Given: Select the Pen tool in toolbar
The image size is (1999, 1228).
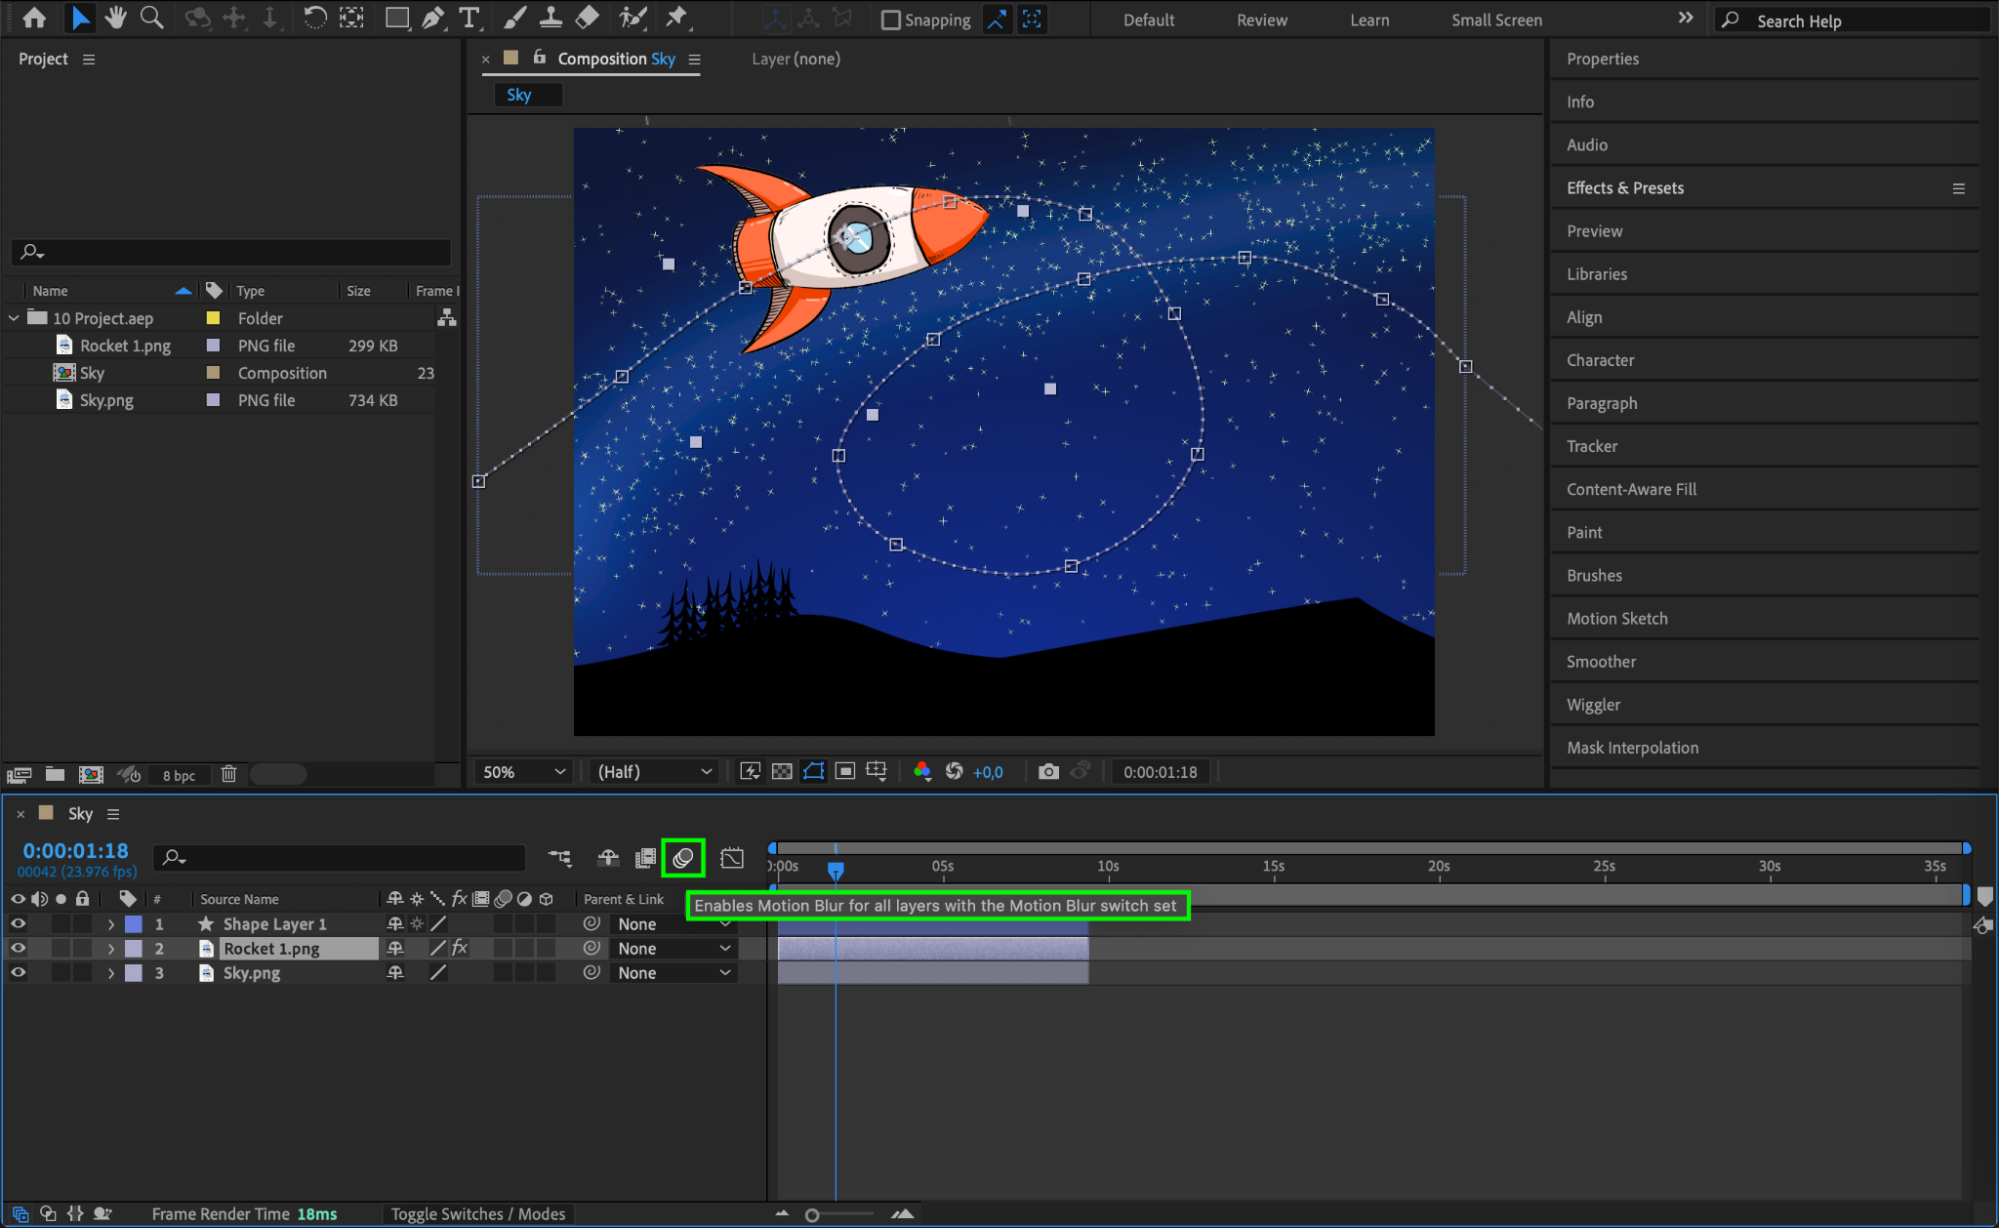Looking at the screenshot, I should 433,18.
